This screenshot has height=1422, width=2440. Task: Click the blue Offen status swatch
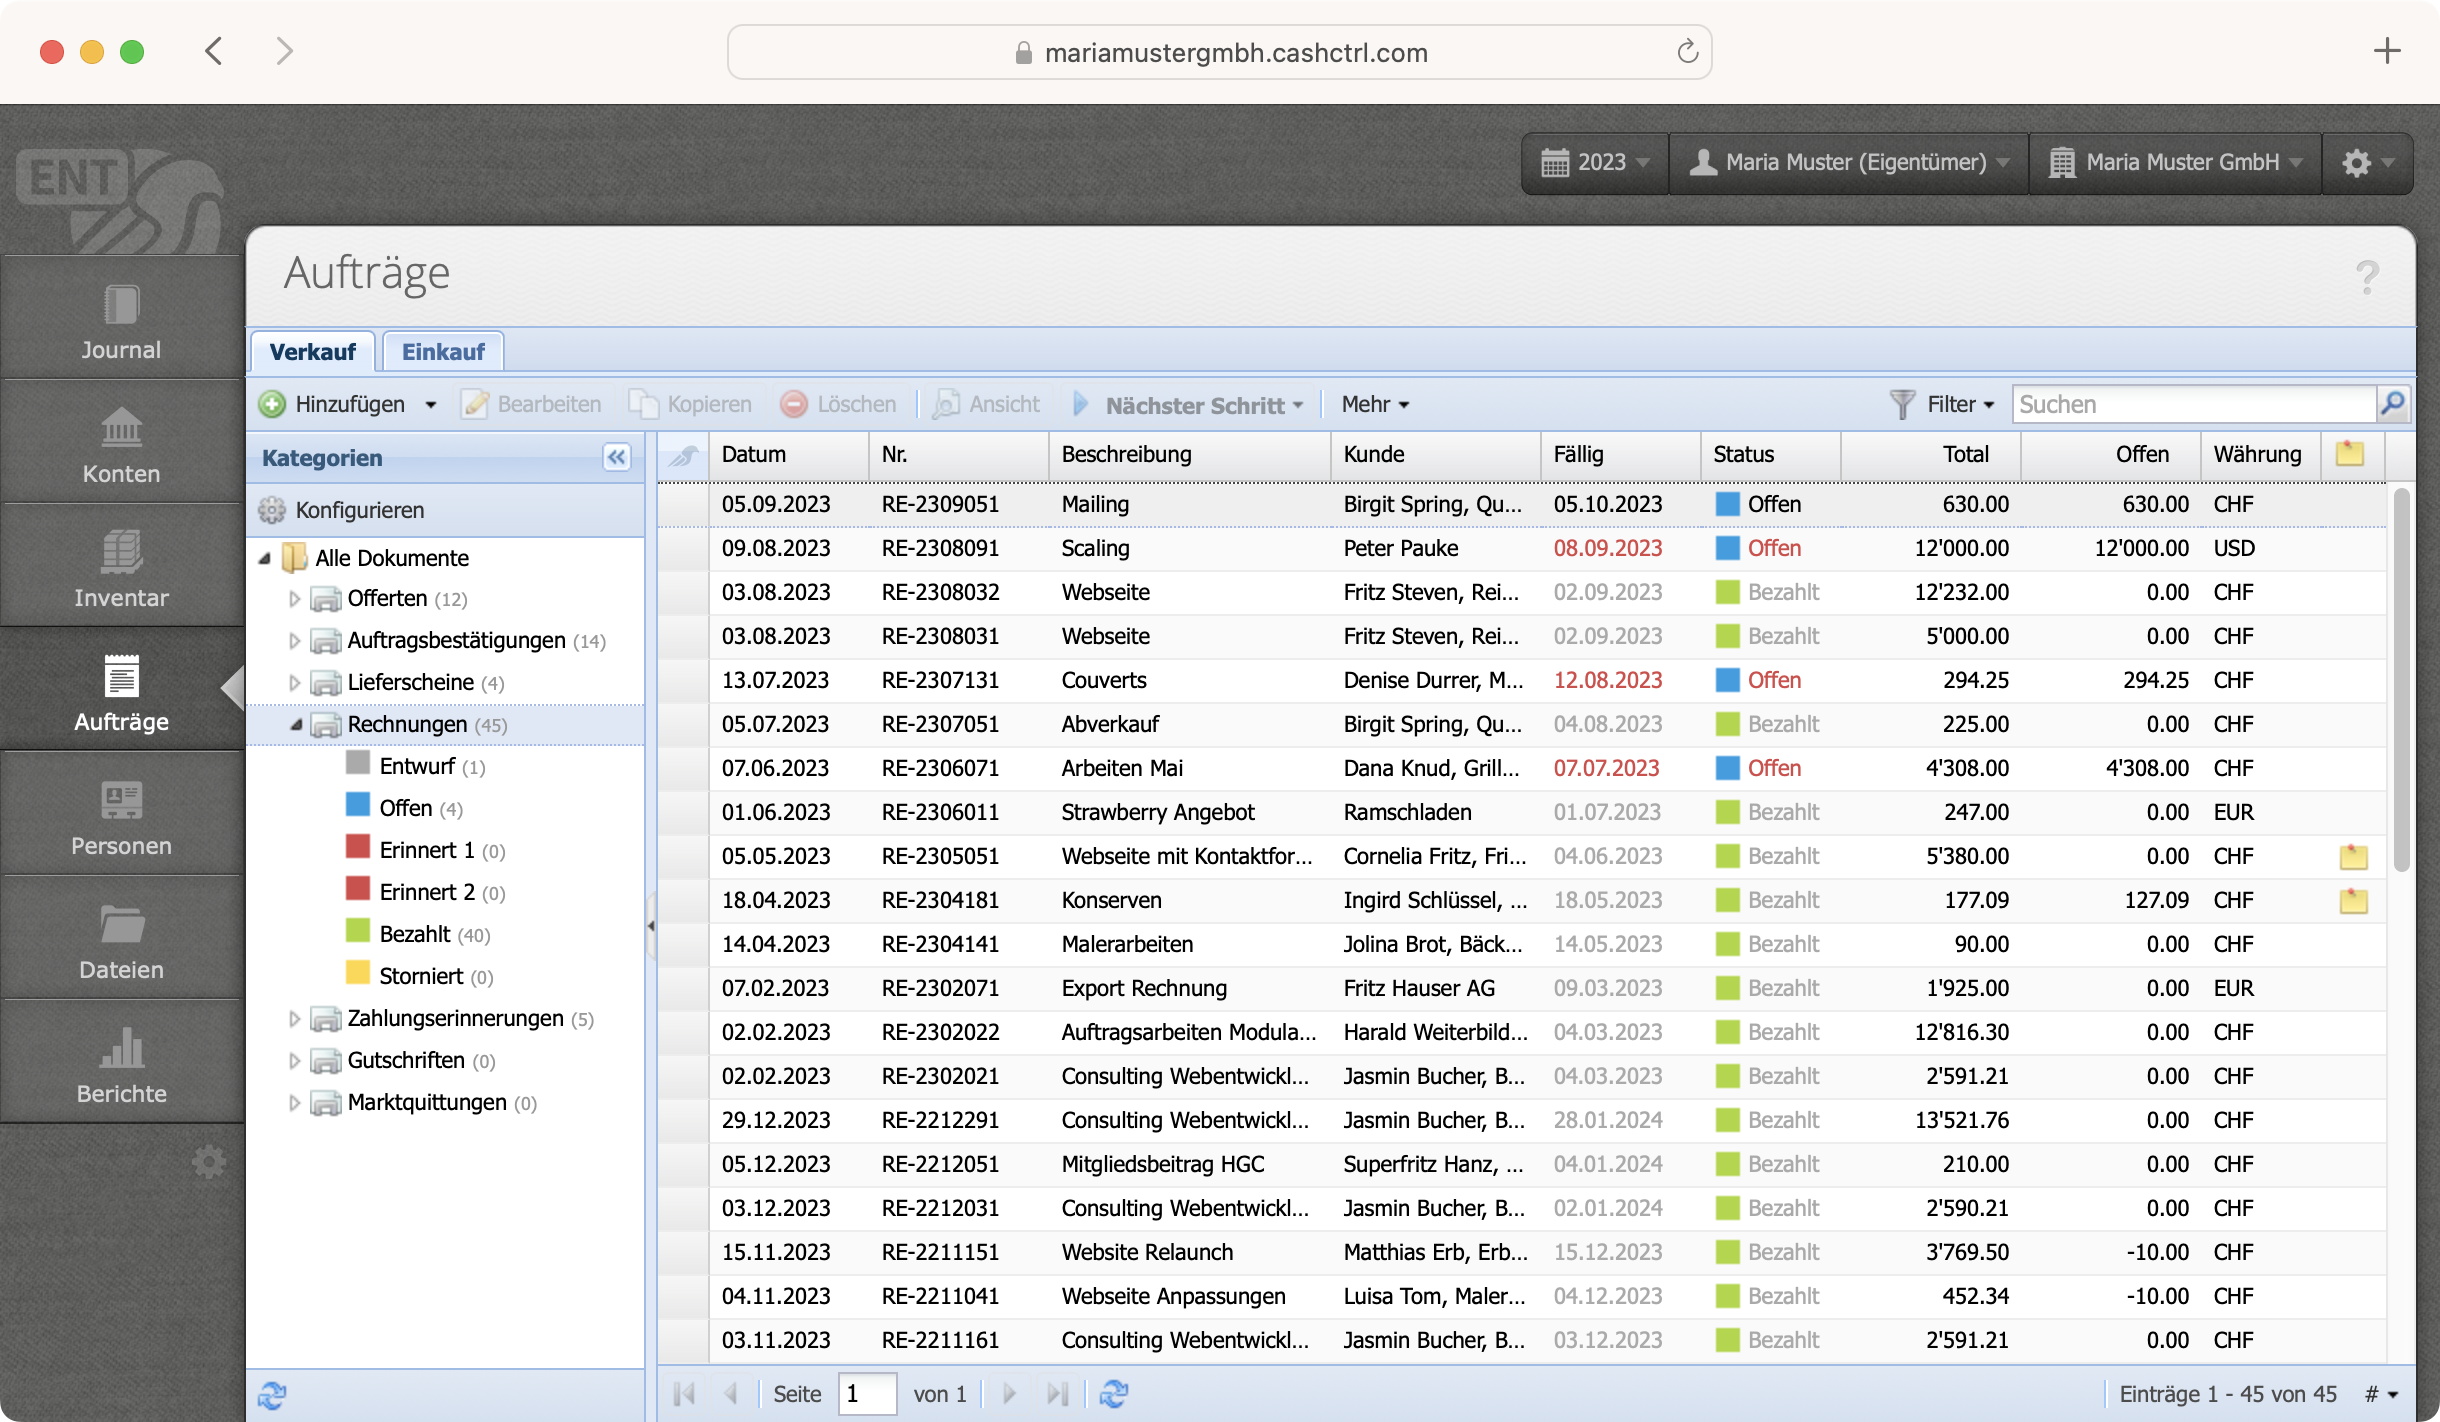[358, 806]
